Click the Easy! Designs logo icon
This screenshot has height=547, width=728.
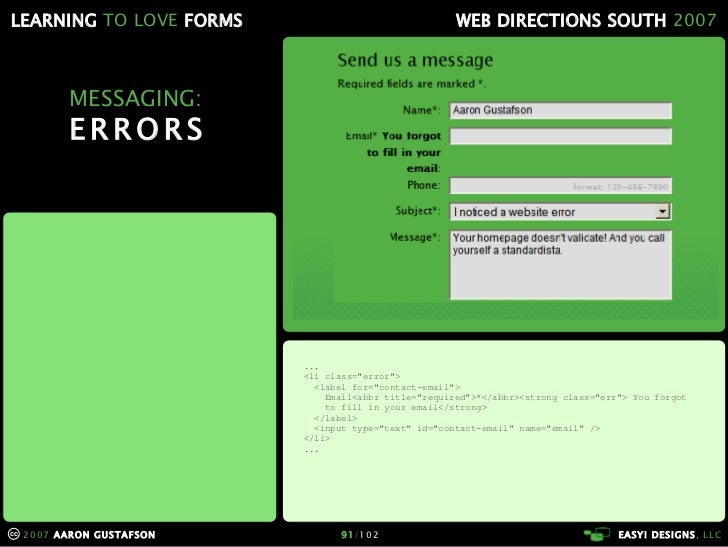click(597, 534)
